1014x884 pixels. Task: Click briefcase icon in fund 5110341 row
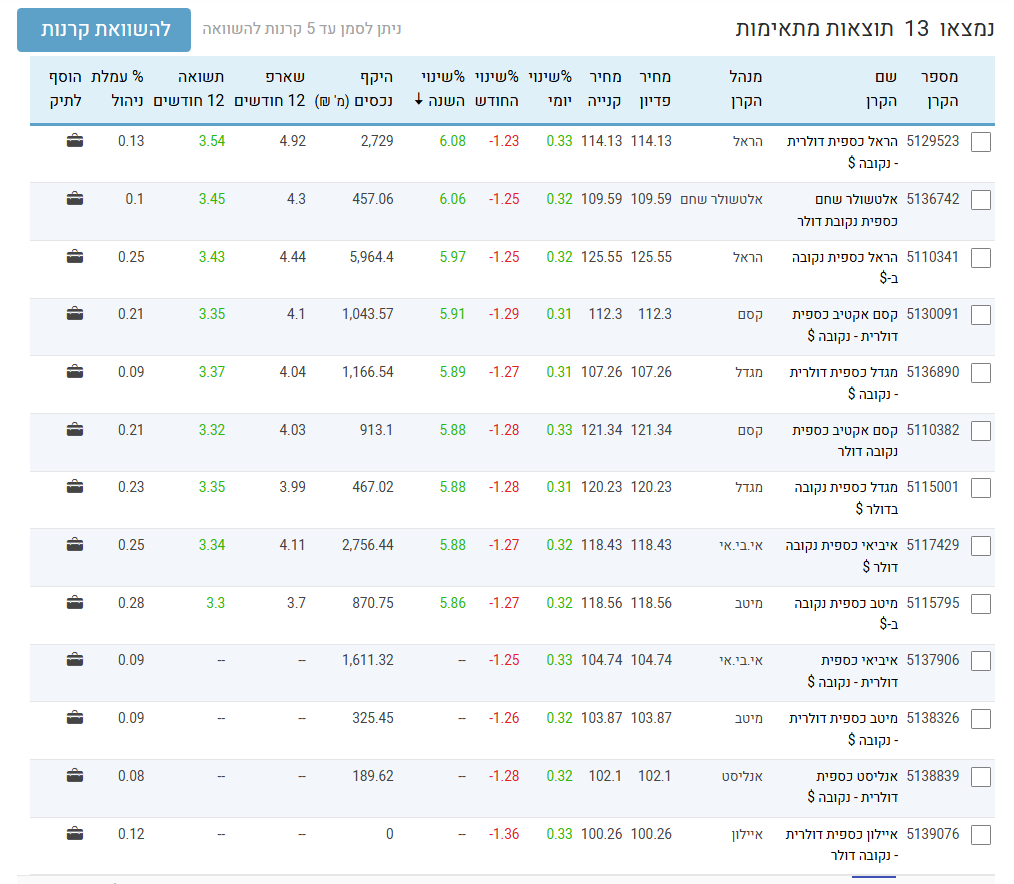pos(74,257)
